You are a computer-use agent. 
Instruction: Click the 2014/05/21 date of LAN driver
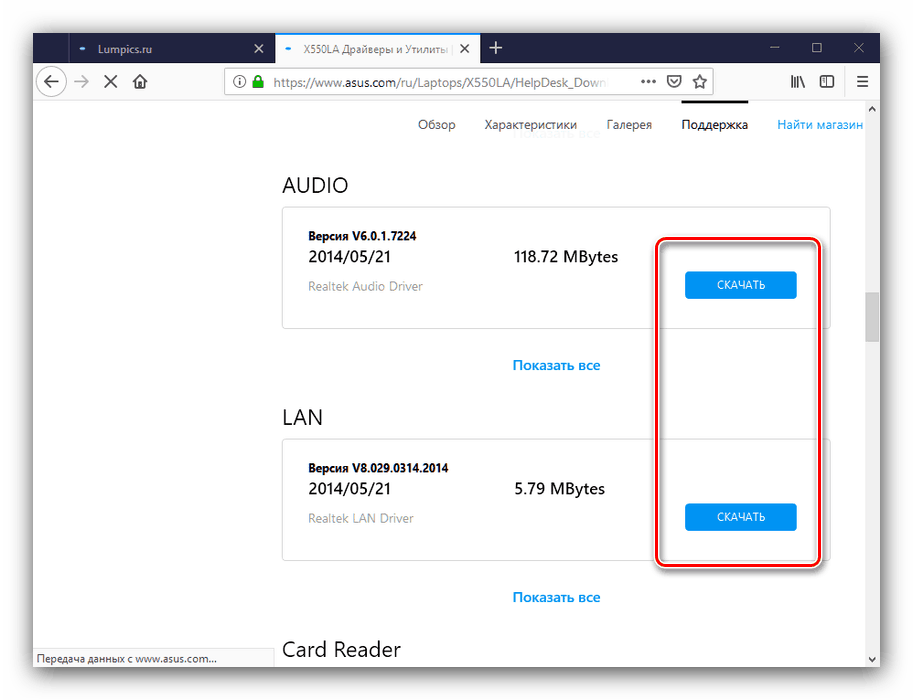click(x=349, y=489)
